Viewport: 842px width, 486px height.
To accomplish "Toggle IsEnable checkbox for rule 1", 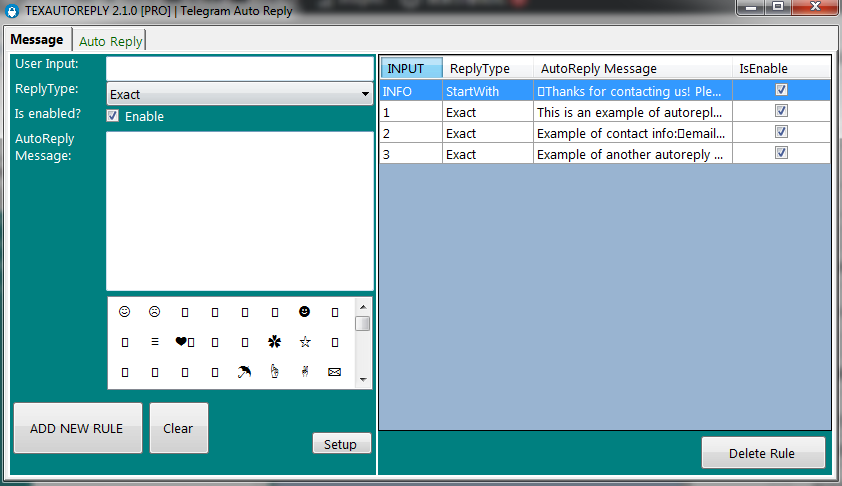I will [x=781, y=111].
